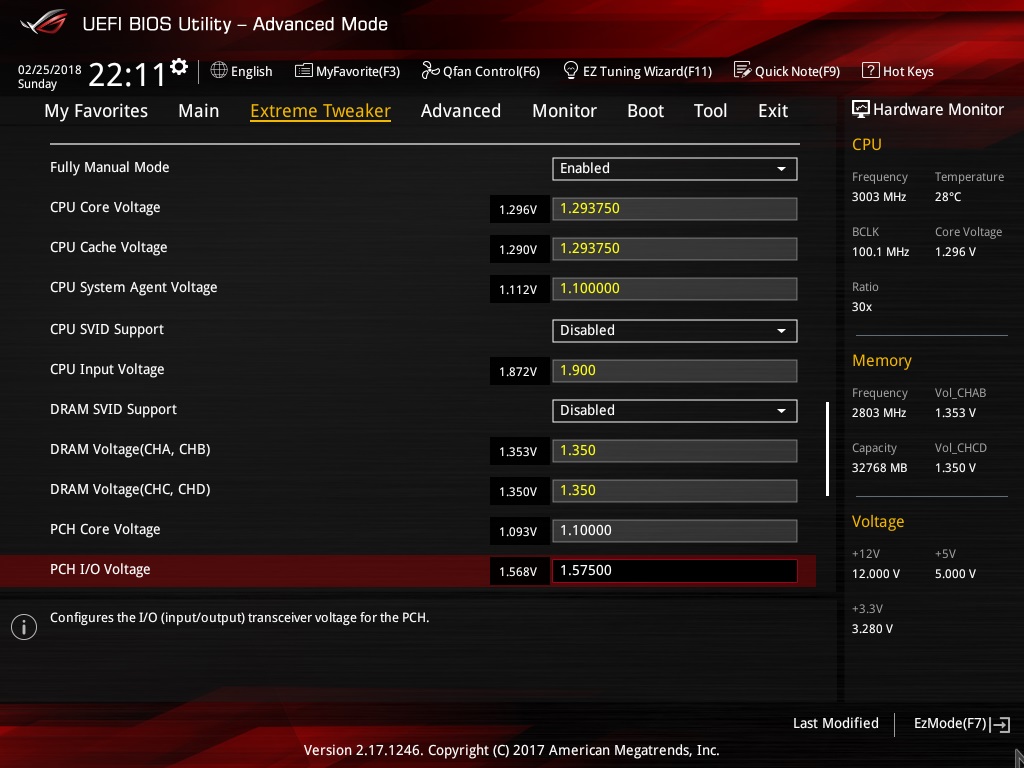Select the Extreme Tweaker tab

pyautogui.click(x=321, y=111)
